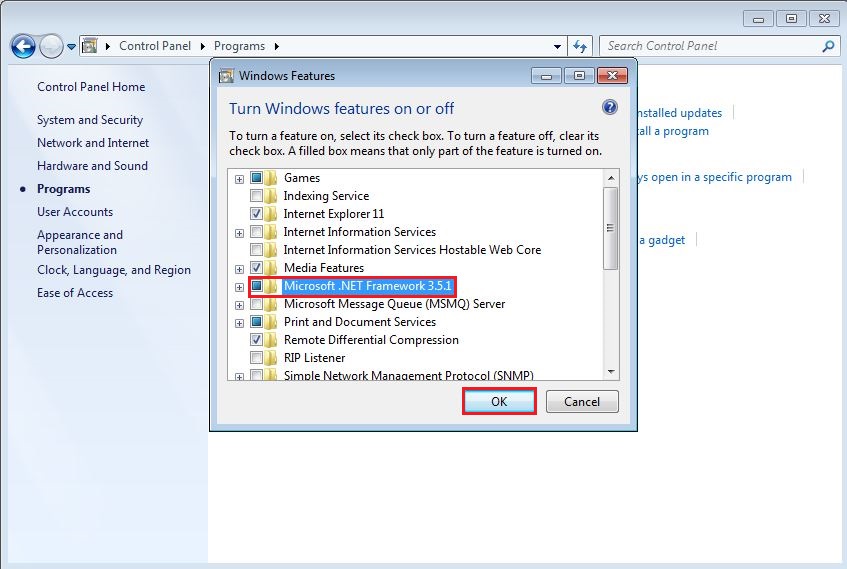Open System and Security category

pos(90,120)
